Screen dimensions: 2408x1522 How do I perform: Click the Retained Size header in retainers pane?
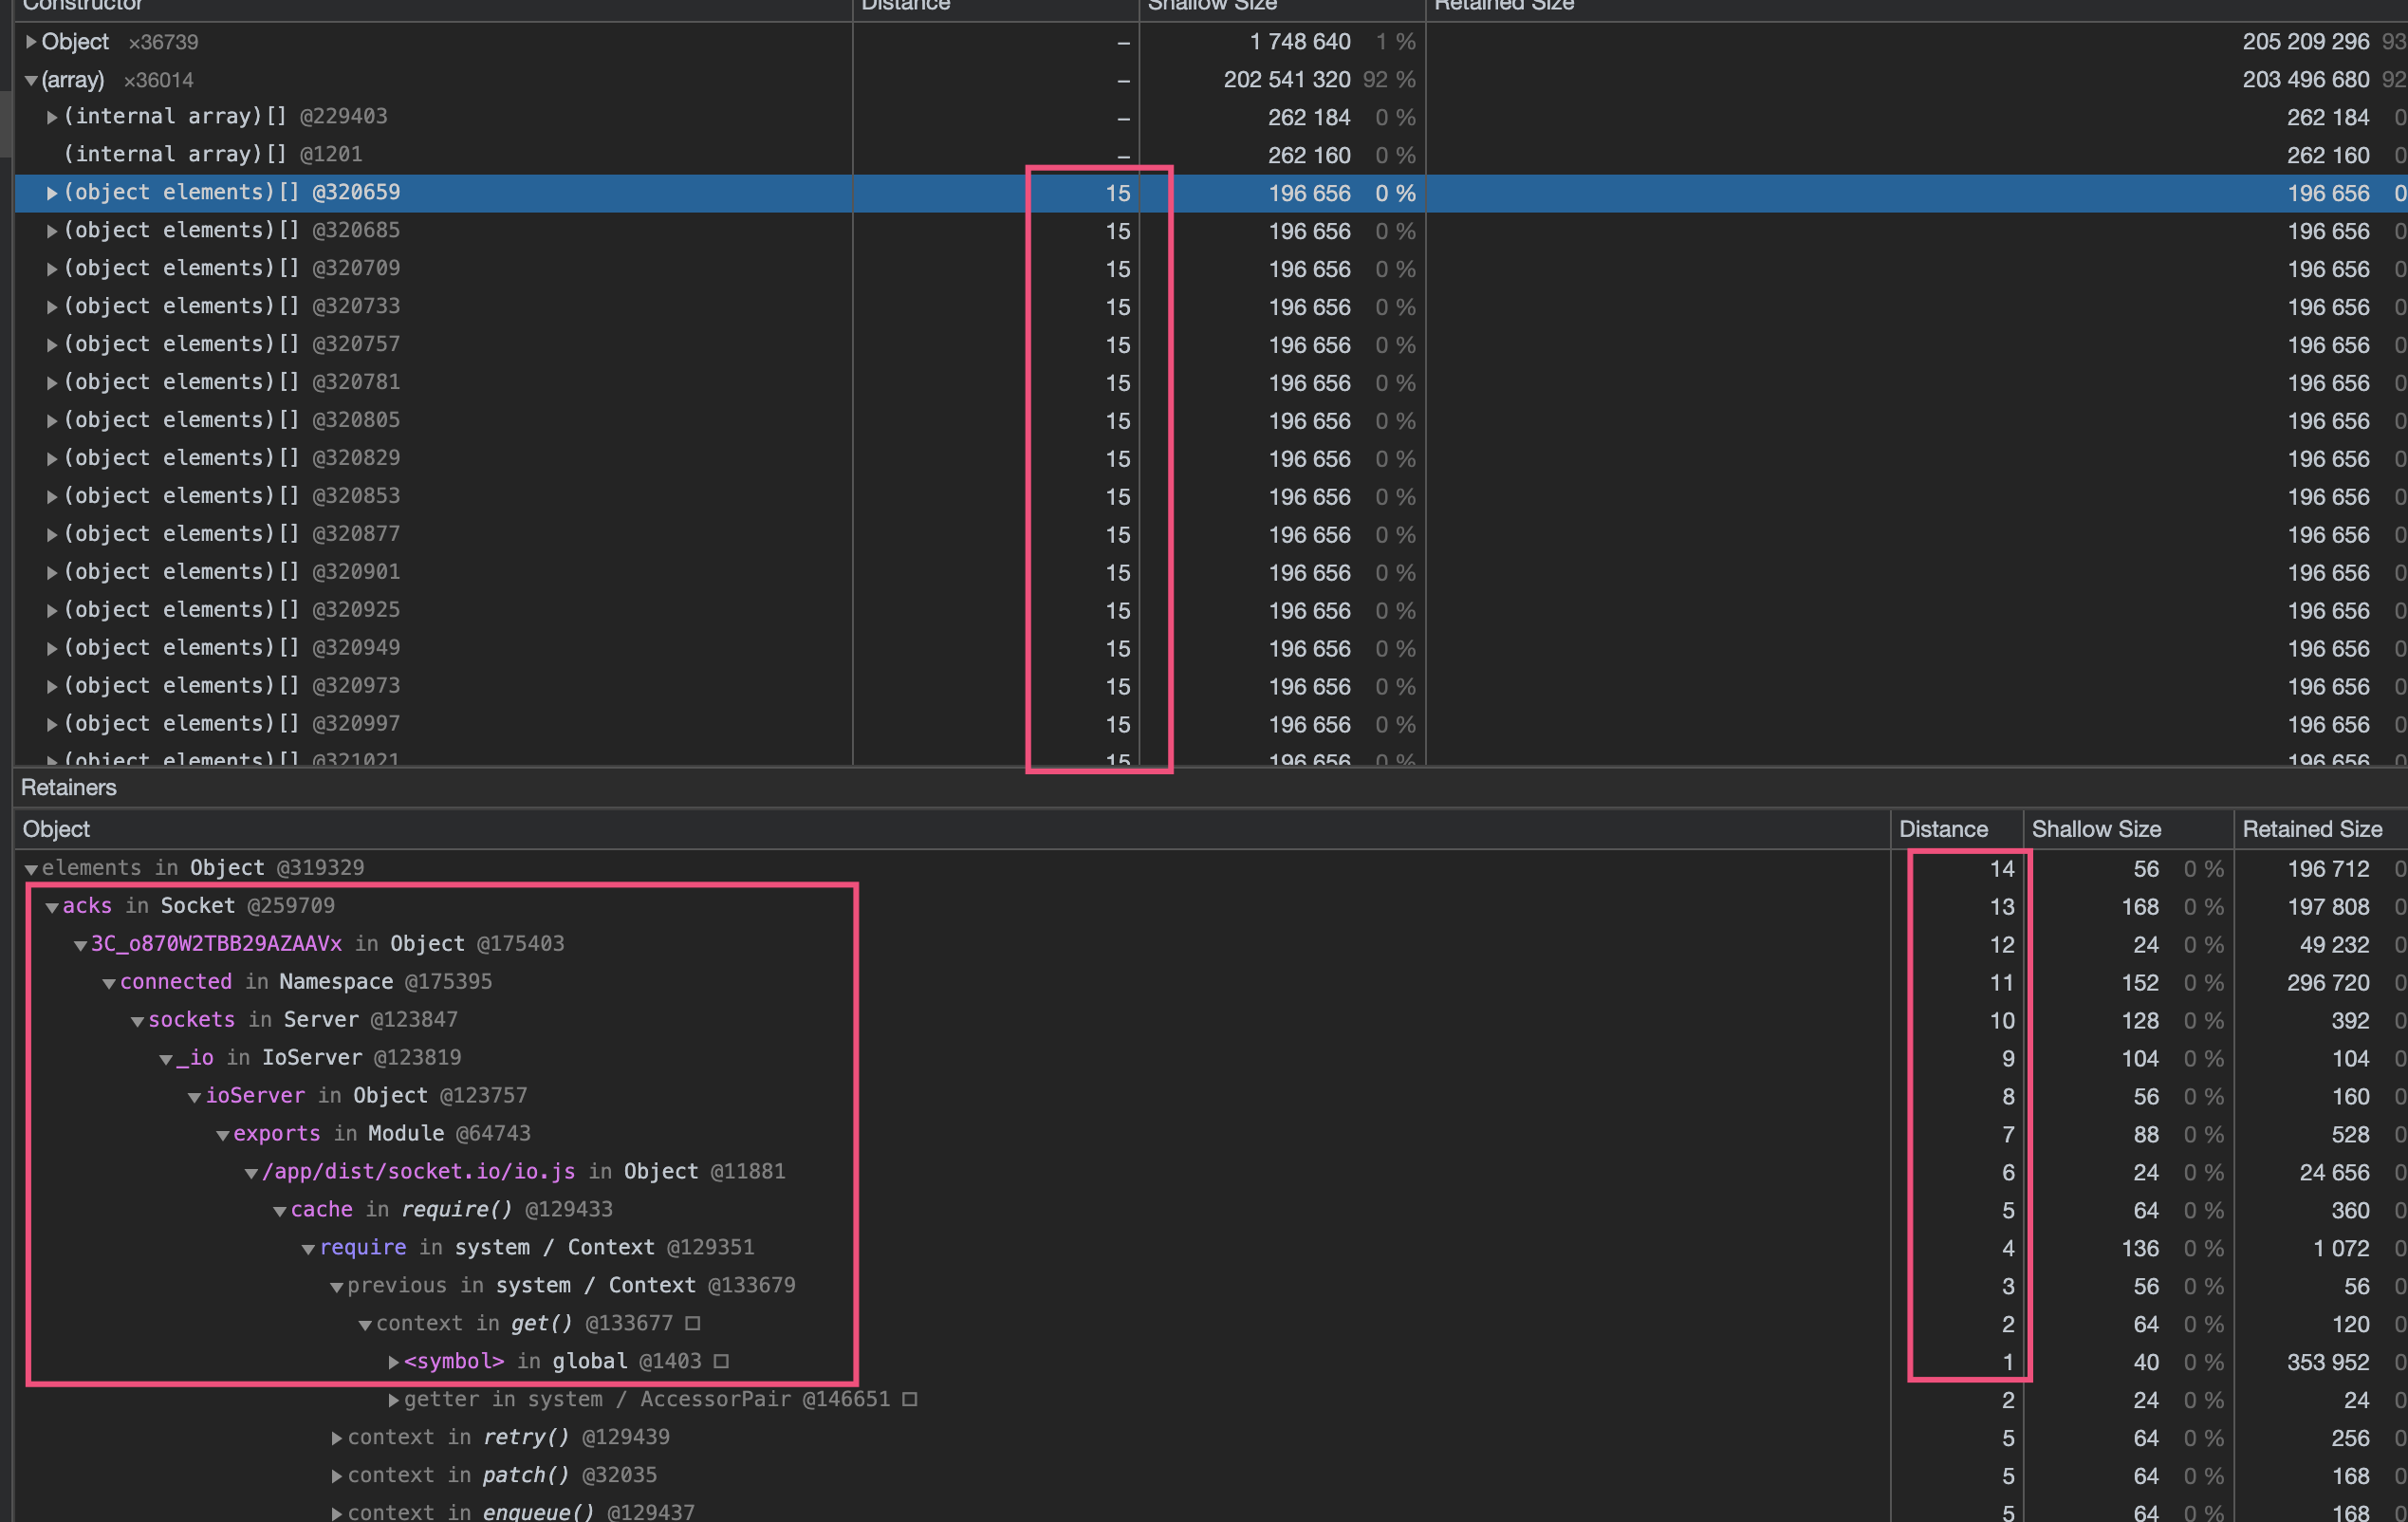click(2311, 829)
